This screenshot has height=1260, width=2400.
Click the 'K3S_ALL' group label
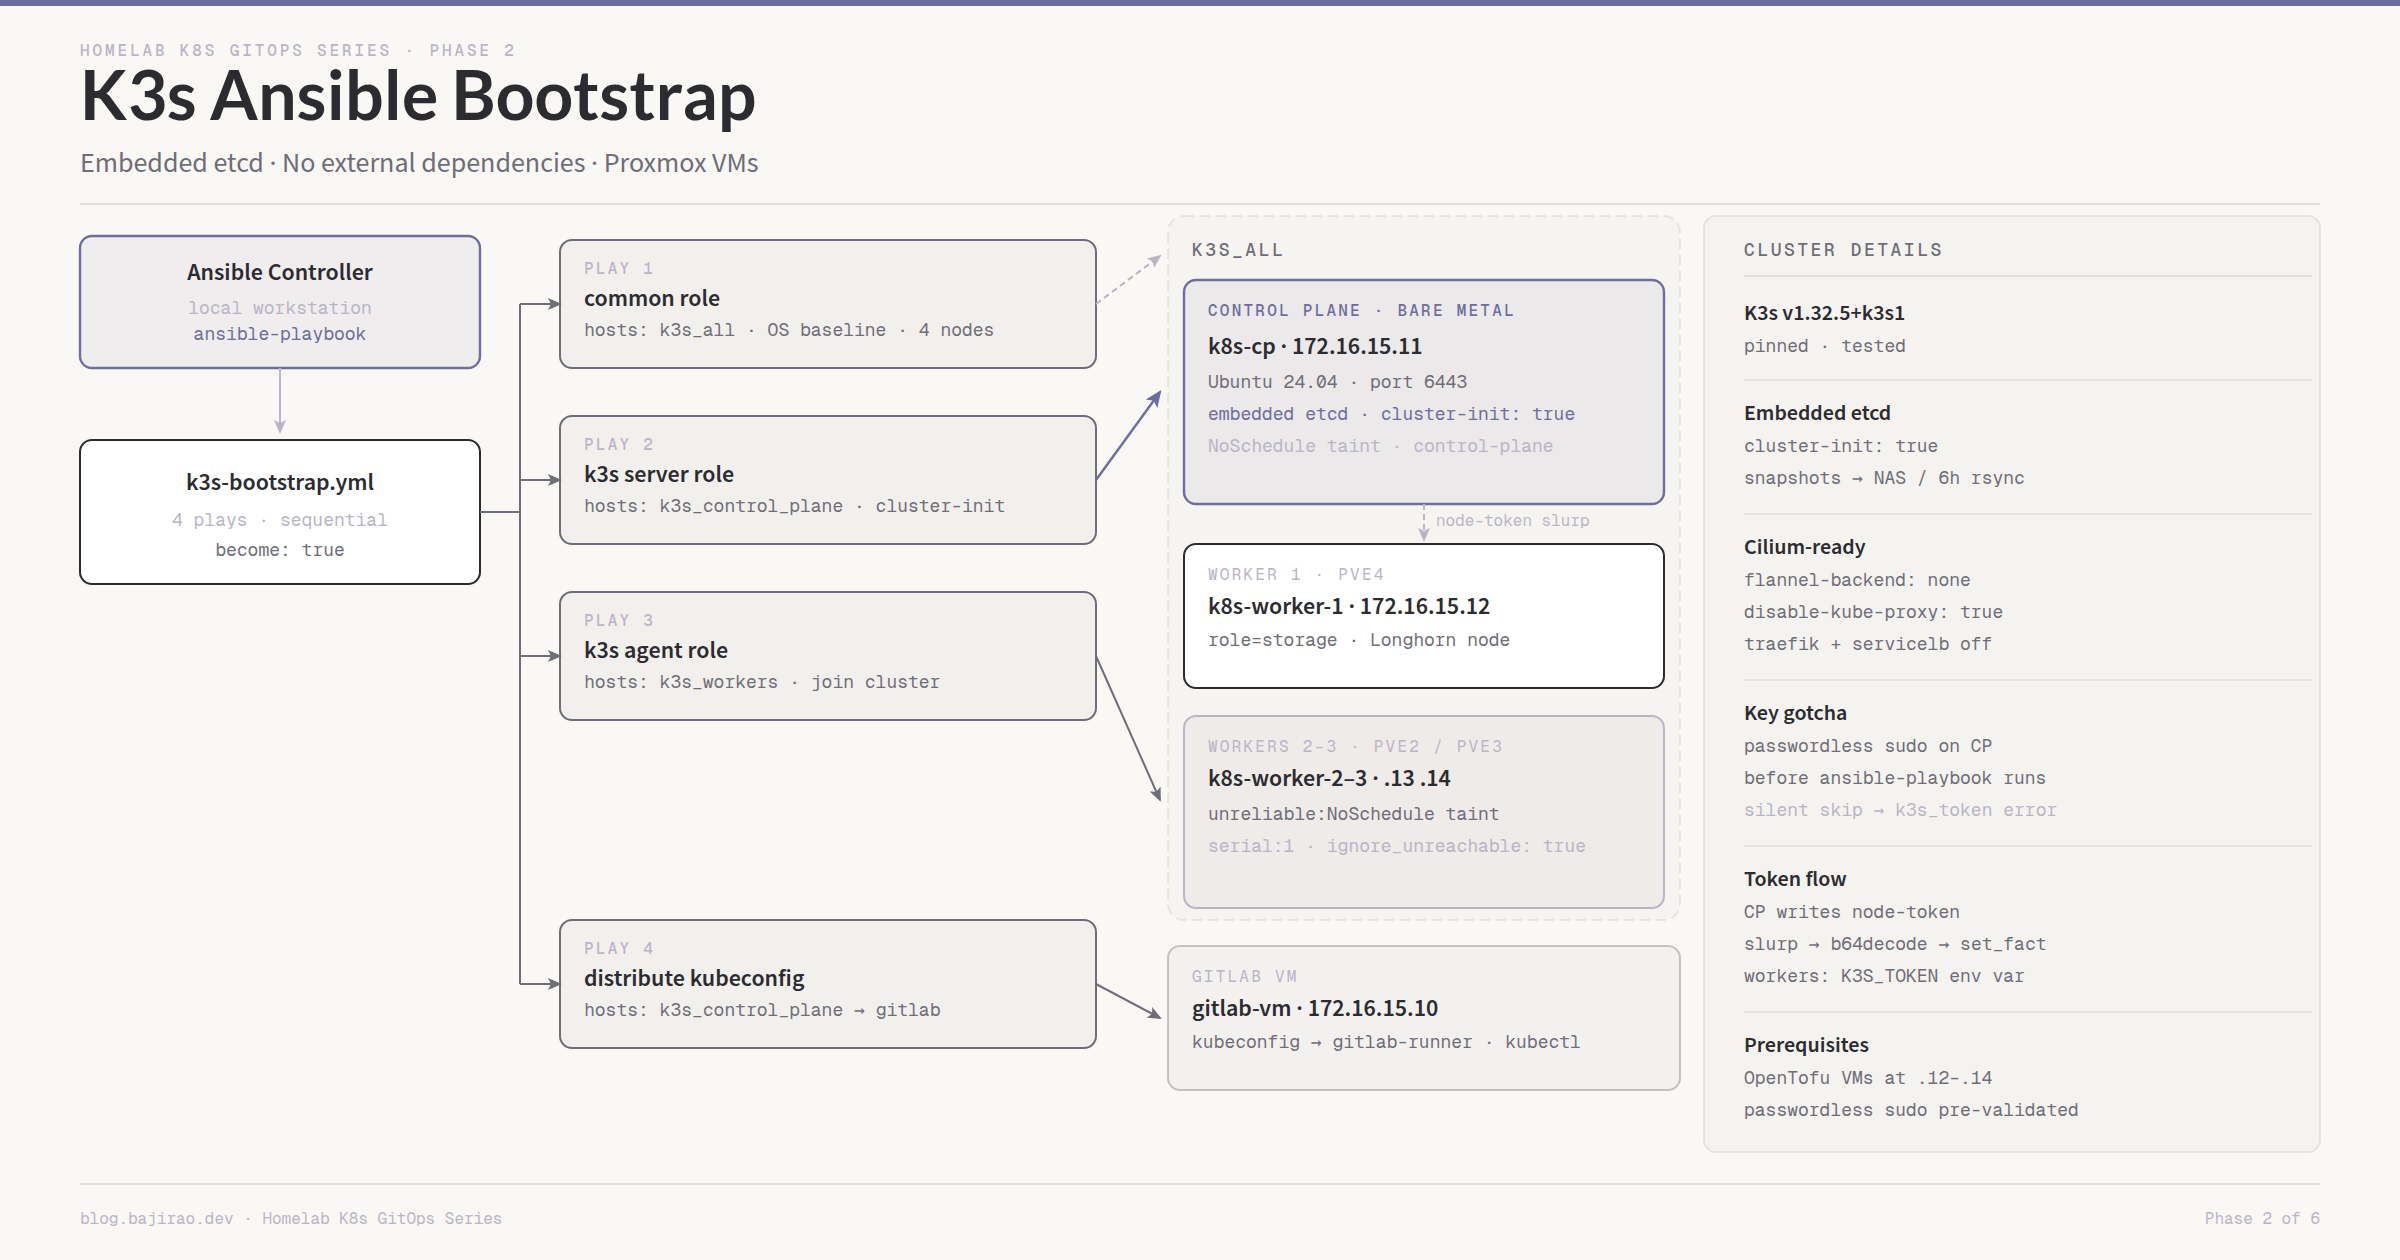click(1237, 250)
